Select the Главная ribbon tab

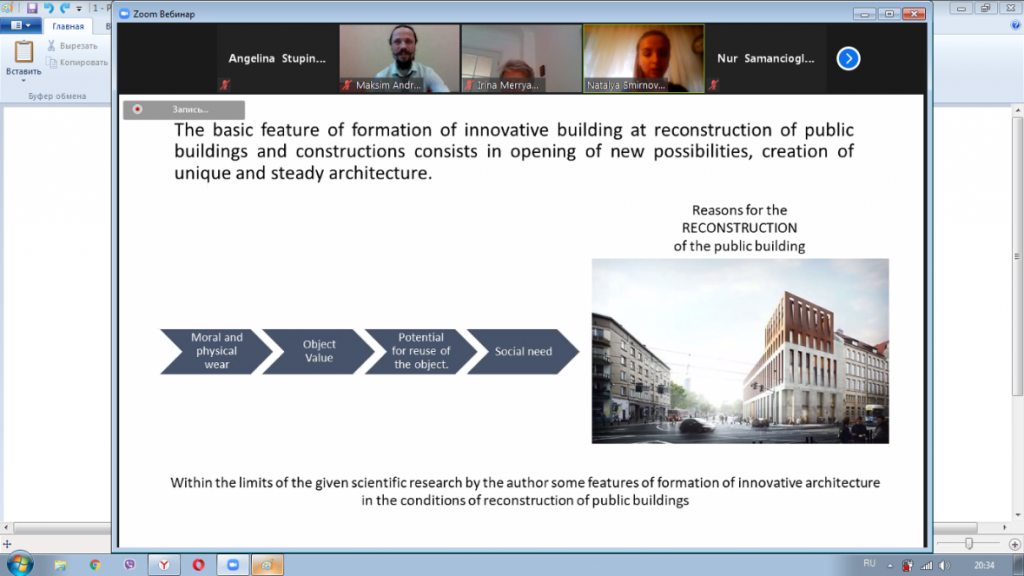[68, 26]
